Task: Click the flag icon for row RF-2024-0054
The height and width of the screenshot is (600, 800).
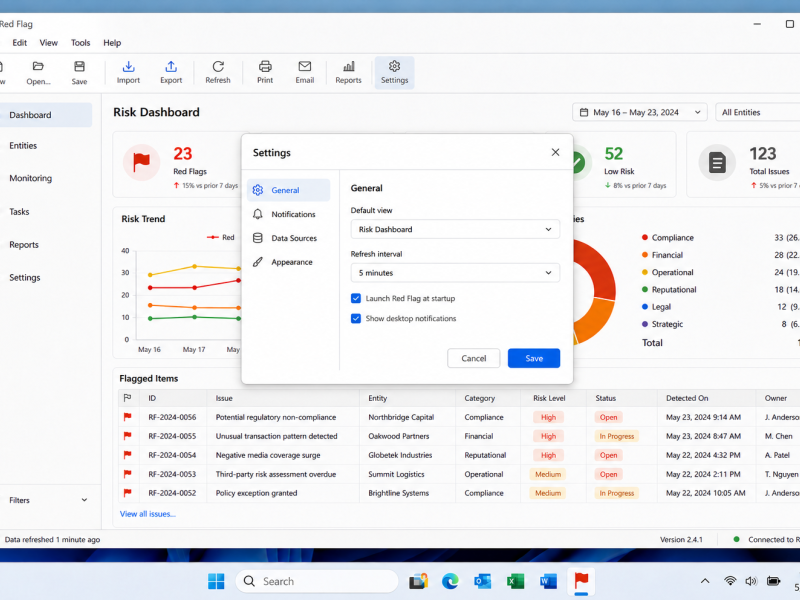Action: click(128, 455)
